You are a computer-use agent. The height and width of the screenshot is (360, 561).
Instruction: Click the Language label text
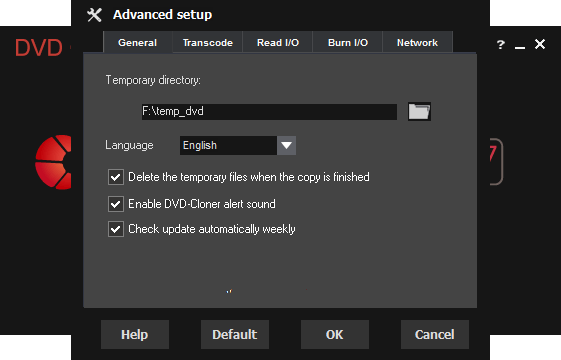pyautogui.click(x=129, y=145)
